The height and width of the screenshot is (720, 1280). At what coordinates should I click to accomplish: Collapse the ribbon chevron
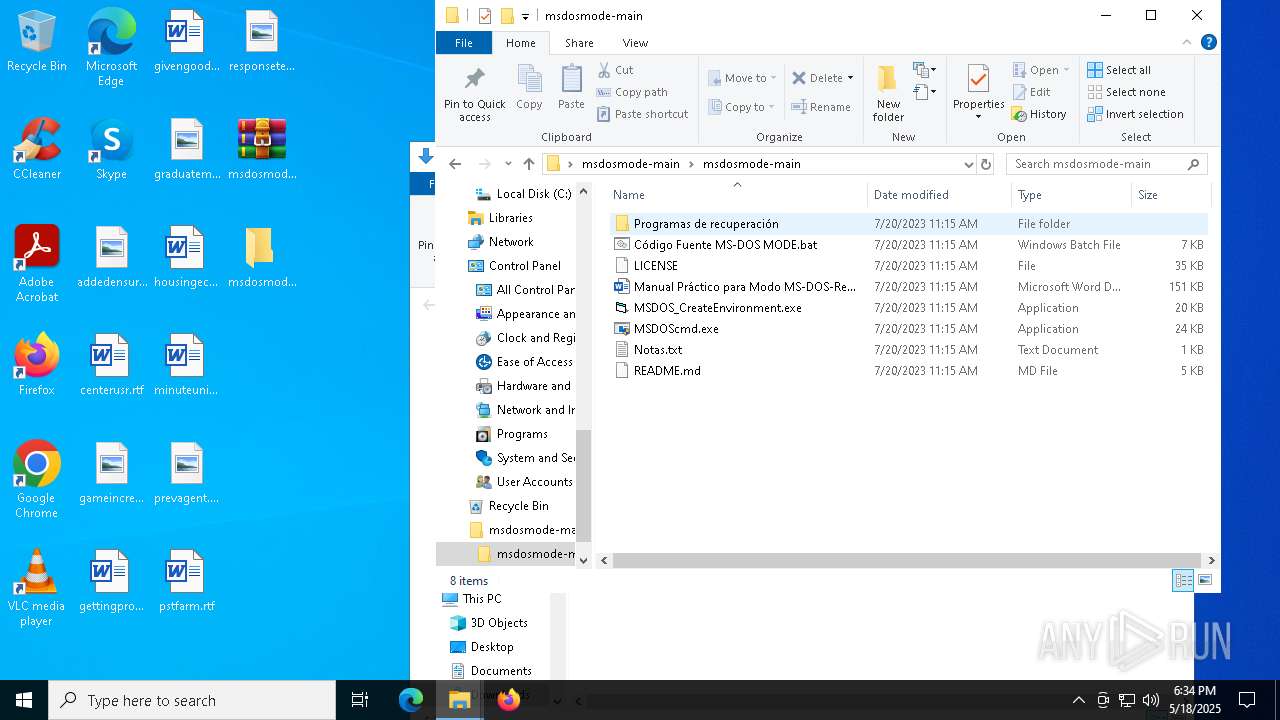pos(1187,43)
